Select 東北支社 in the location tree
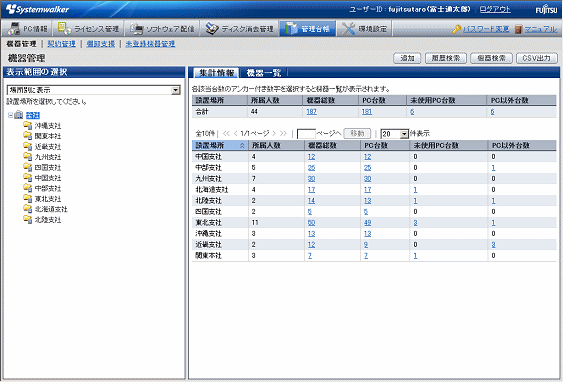The image size is (563, 382). (48, 199)
